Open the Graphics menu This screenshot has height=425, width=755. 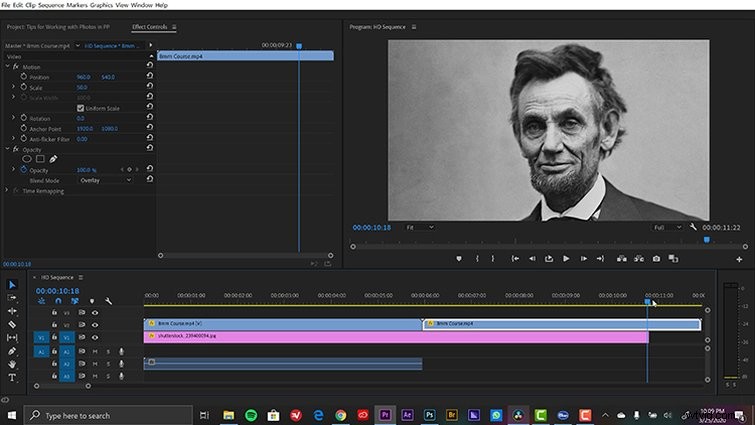point(102,5)
